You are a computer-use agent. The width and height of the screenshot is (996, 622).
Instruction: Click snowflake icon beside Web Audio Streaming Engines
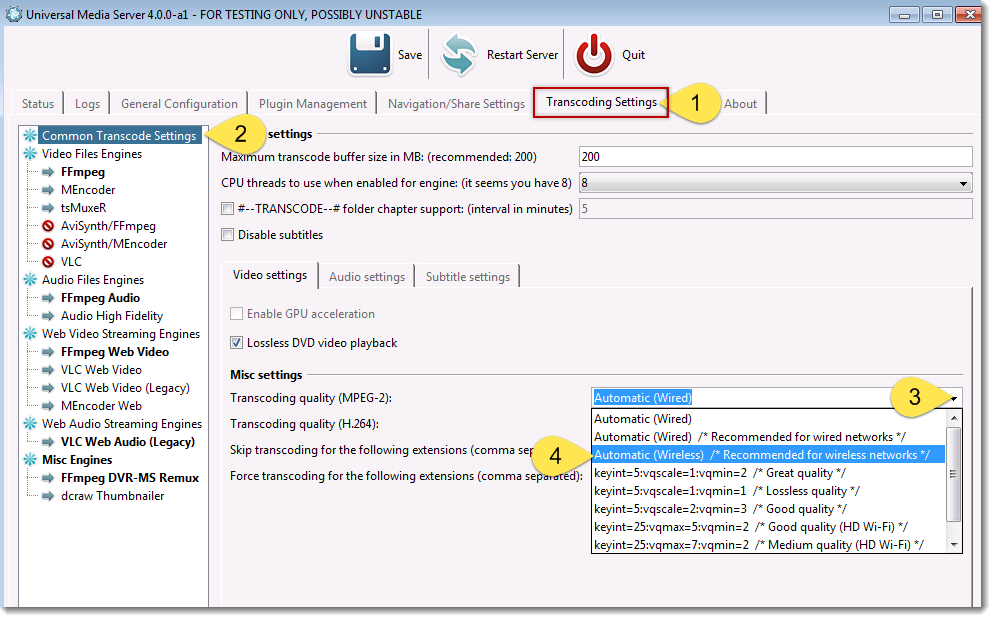pos(30,424)
